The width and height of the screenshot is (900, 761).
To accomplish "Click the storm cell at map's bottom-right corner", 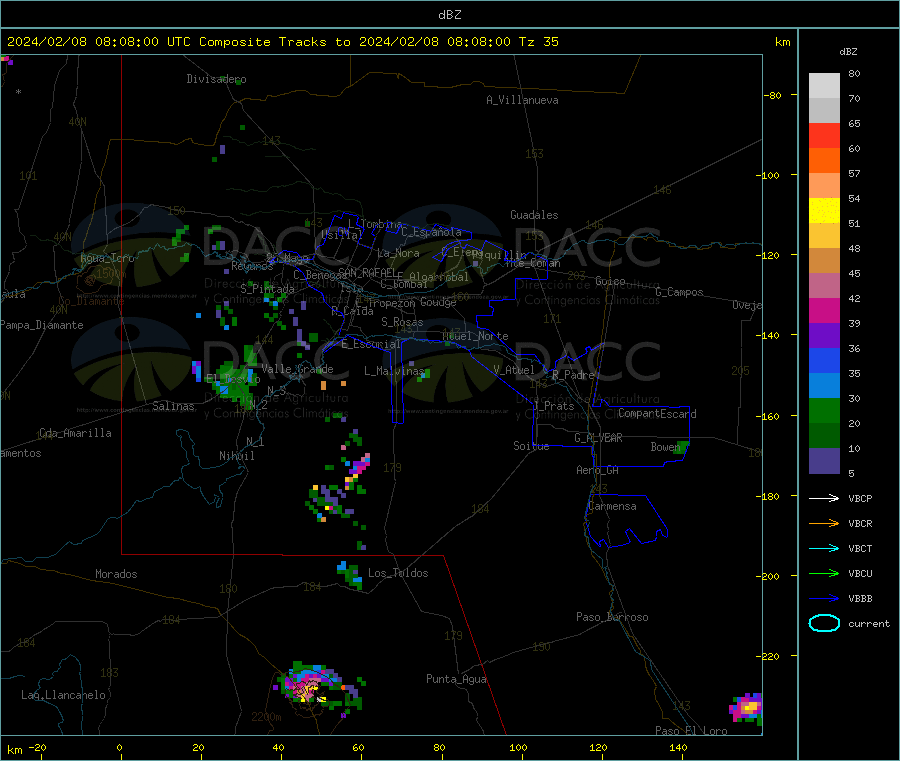I will (746, 708).
